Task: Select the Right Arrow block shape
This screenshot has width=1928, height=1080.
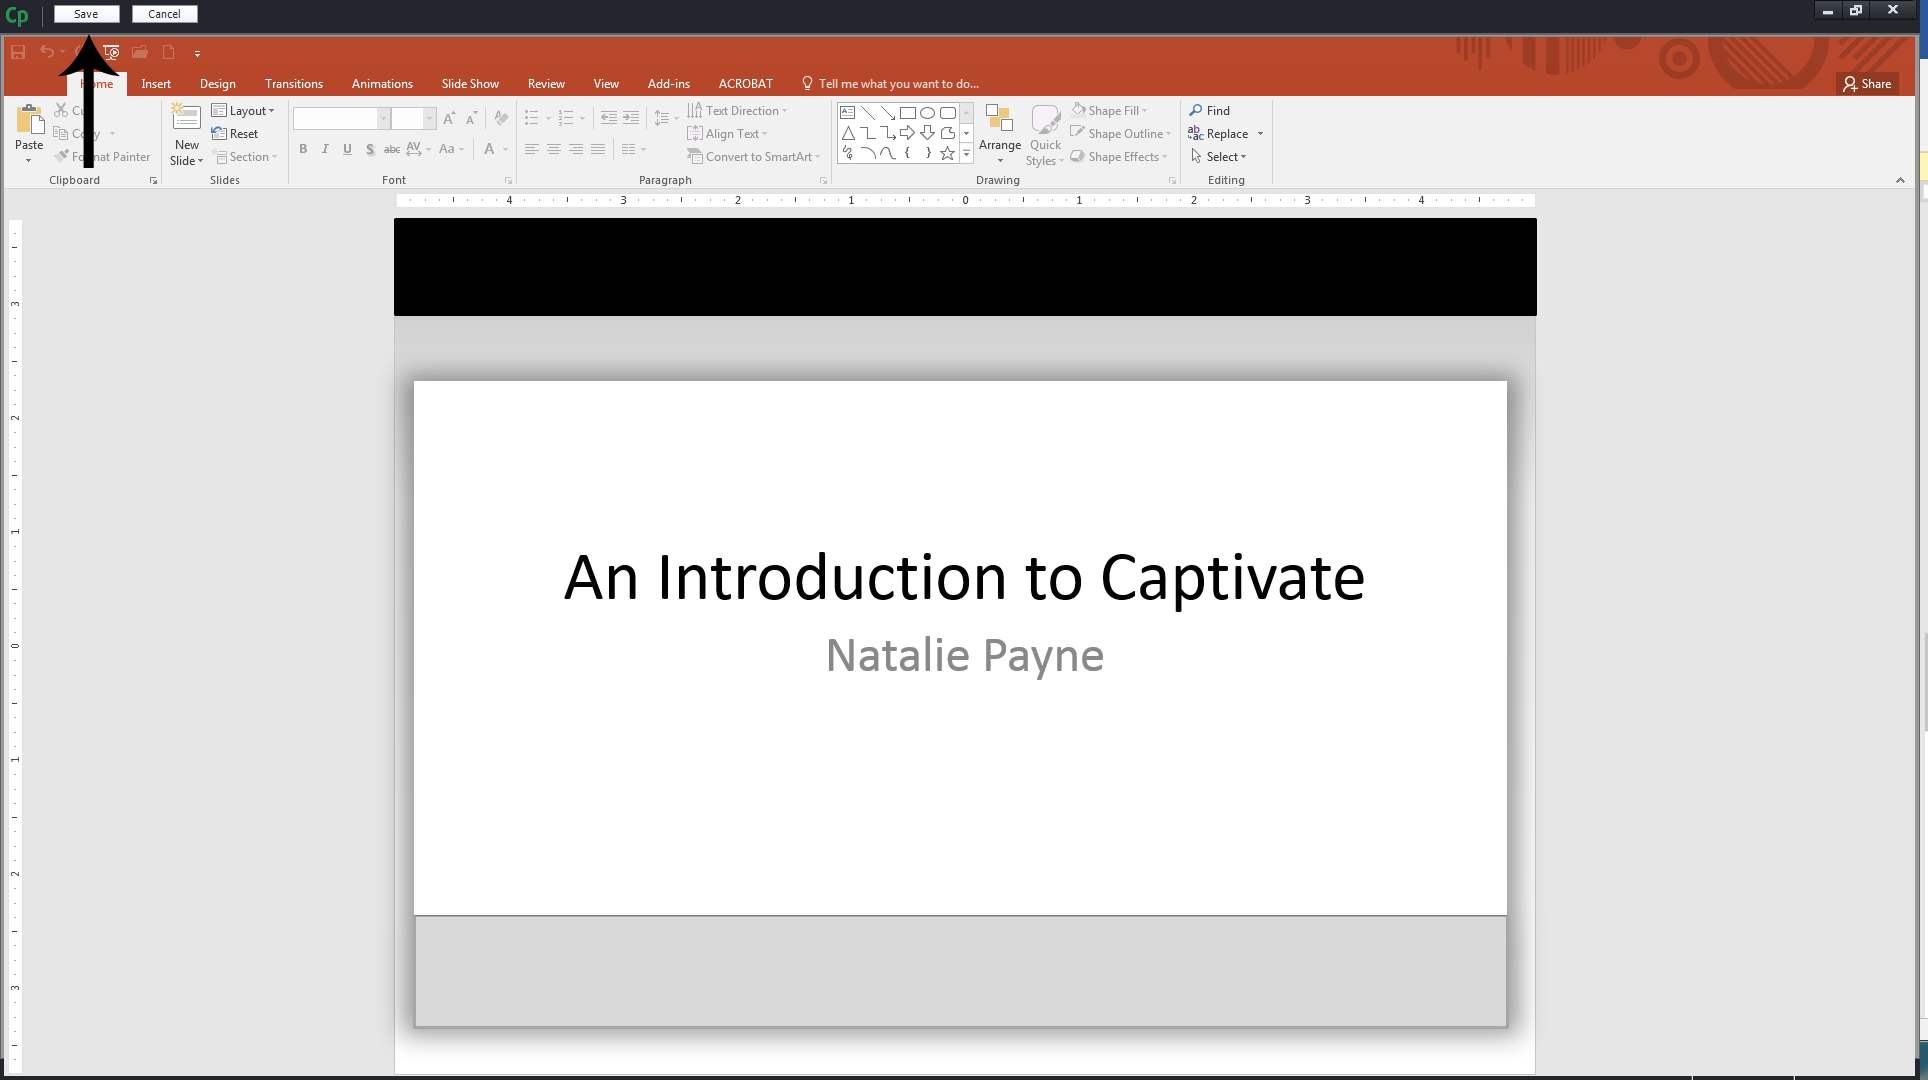Action: coord(908,133)
